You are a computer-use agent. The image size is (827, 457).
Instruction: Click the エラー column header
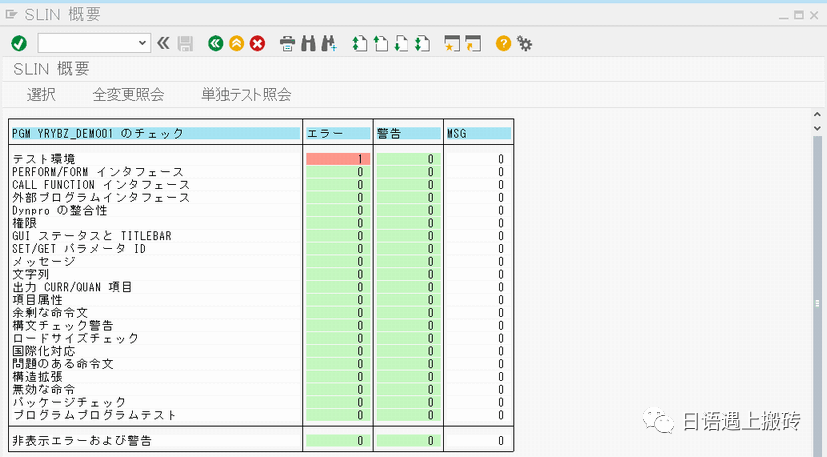(x=338, y=134)
